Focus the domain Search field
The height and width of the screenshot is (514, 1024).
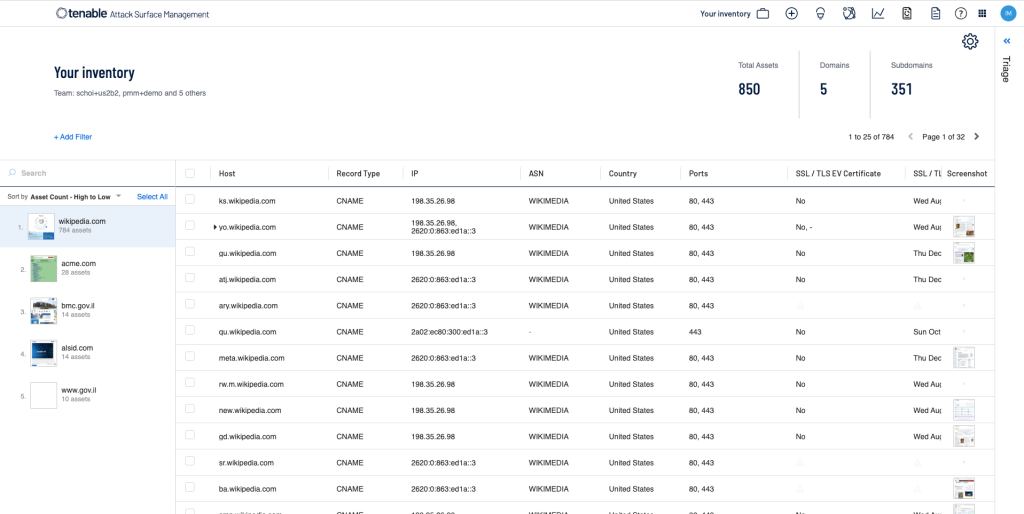[91, 173]
